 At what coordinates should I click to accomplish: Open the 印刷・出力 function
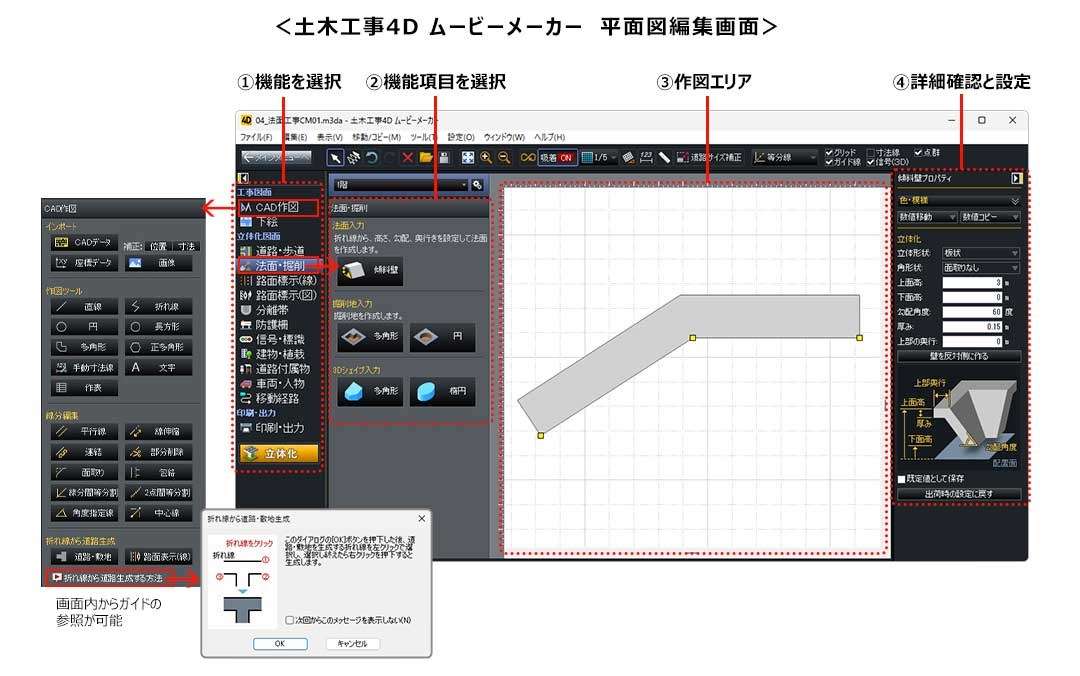point(278,427)
